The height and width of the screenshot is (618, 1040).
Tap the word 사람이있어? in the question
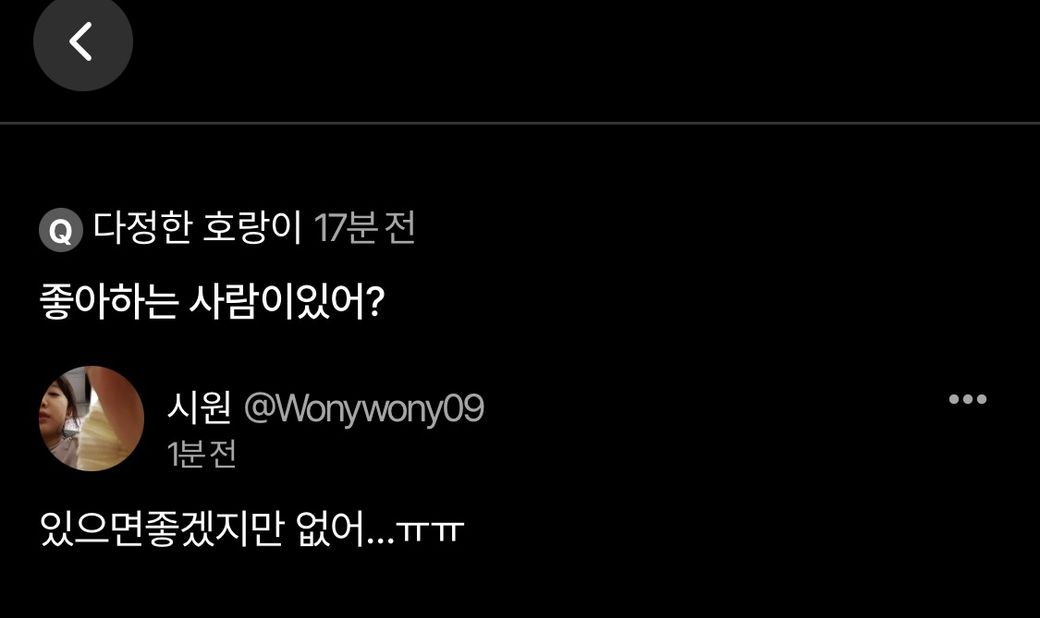287,302
